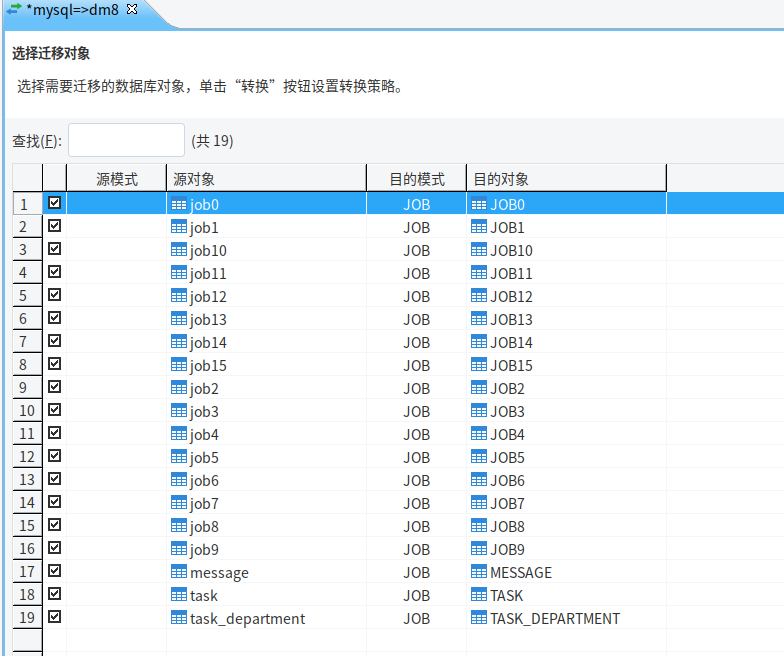The width and height of the screenshot is (784, 656).
Task: Click the table icon beside target JOB13
Action: pyautogui.click(x=478, y=319)
